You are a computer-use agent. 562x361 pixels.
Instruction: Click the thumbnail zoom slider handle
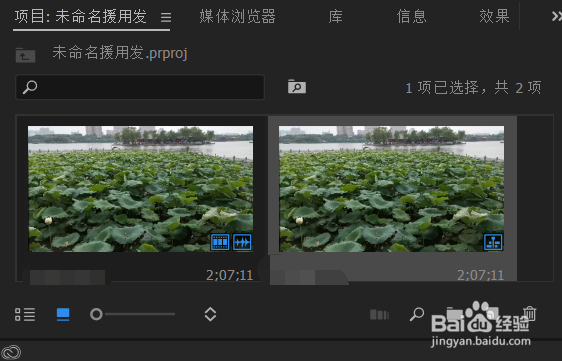point(96,314)
